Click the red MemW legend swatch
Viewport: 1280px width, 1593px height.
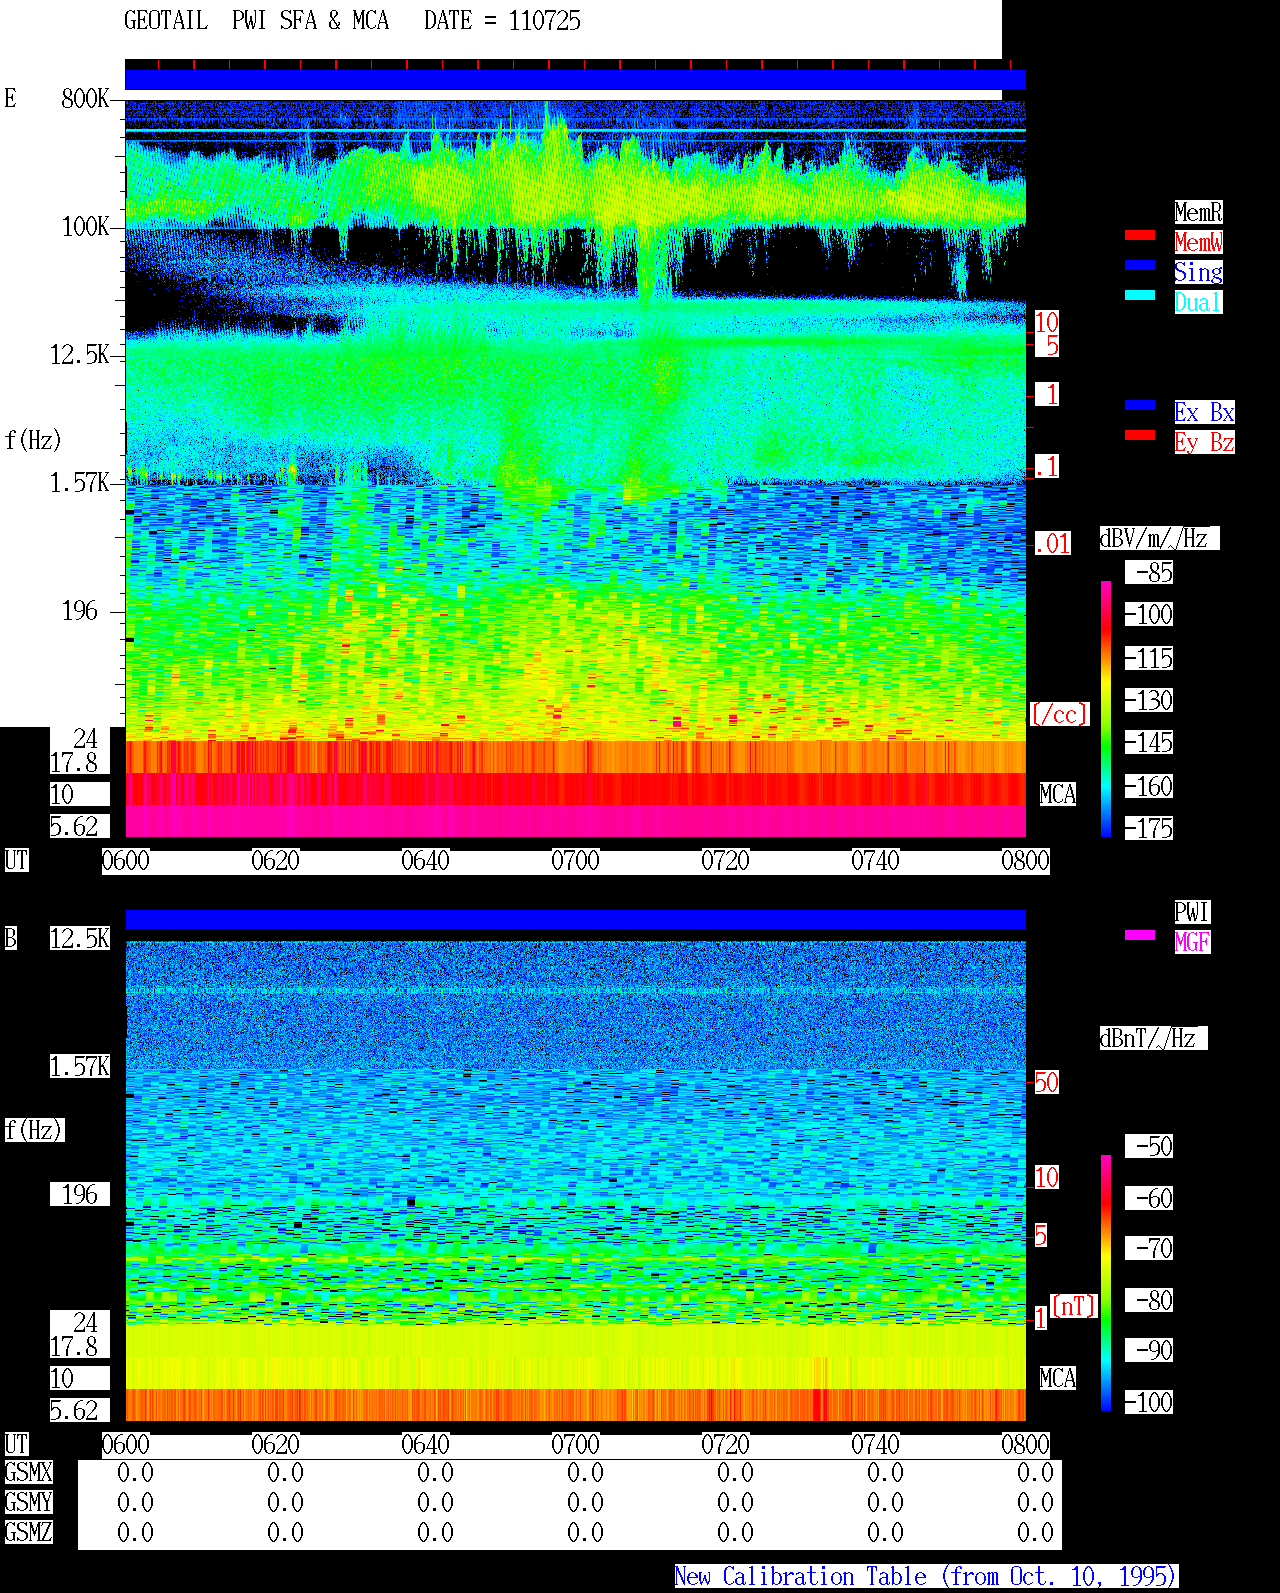pos(1140,235)
